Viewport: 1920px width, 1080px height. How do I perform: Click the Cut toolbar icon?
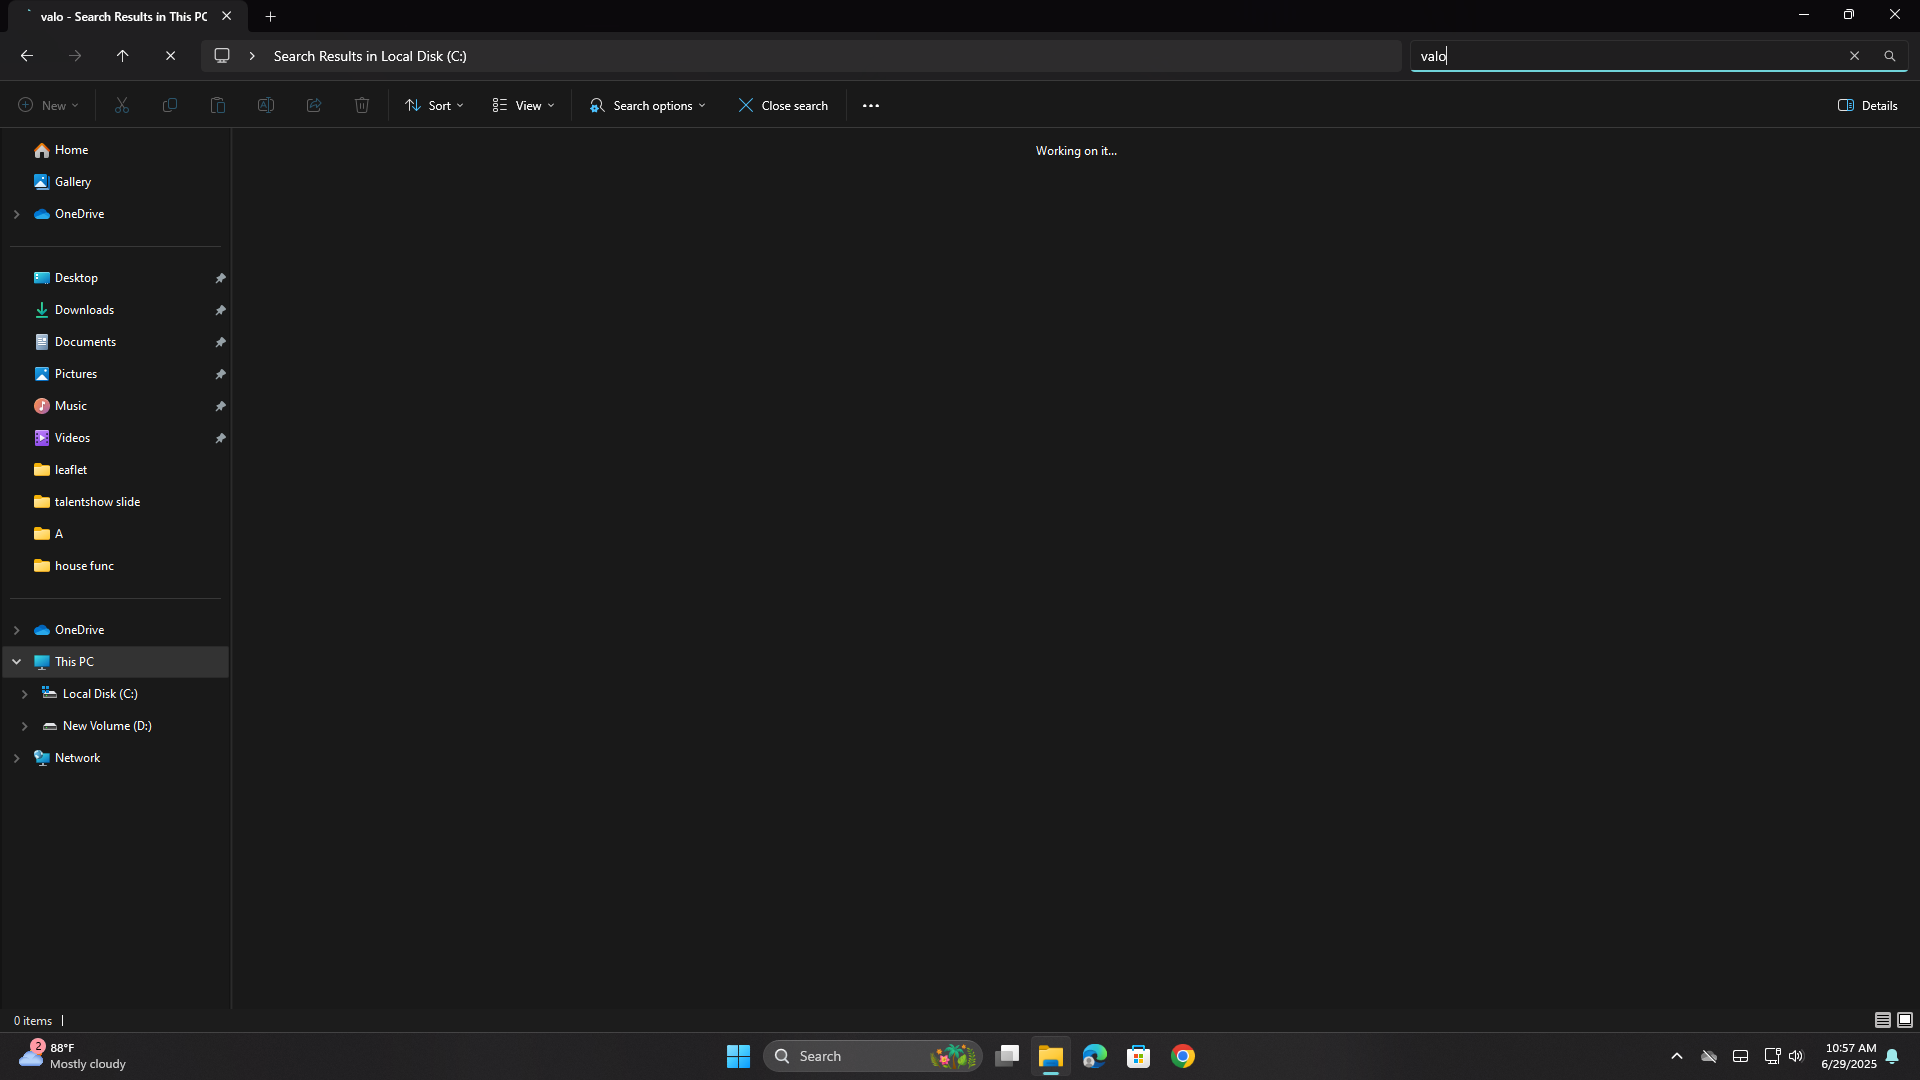pos(122,105)
